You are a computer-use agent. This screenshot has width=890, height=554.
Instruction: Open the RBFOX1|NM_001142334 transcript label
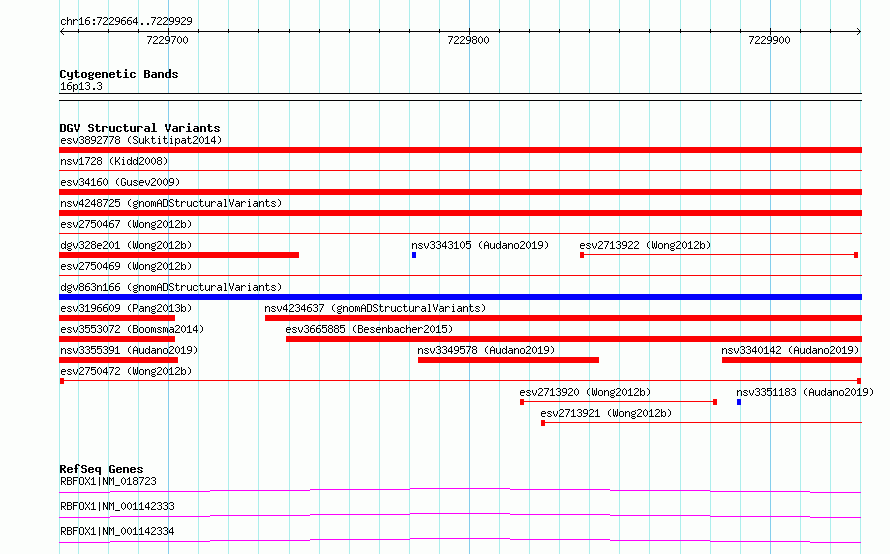(x=117, y=531)
